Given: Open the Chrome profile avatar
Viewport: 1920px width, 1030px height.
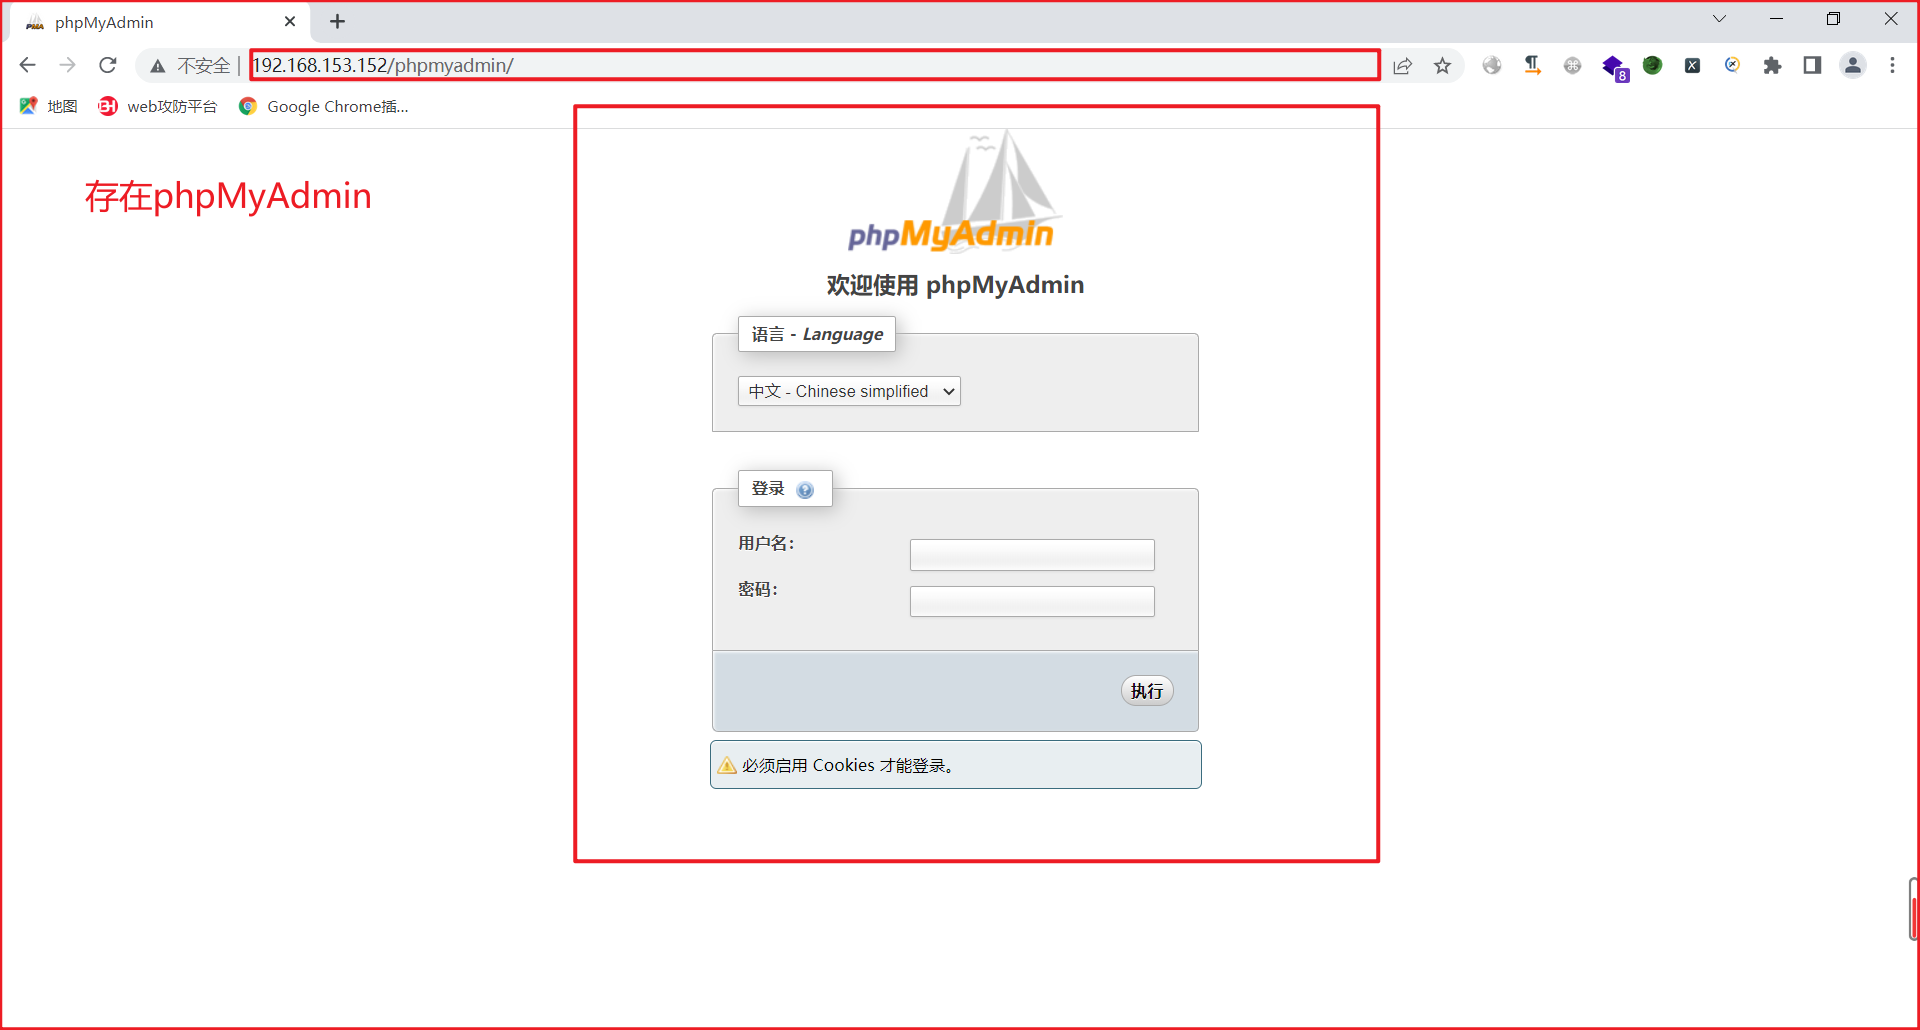Looking at the screenshot, I should click(1853, 65).
